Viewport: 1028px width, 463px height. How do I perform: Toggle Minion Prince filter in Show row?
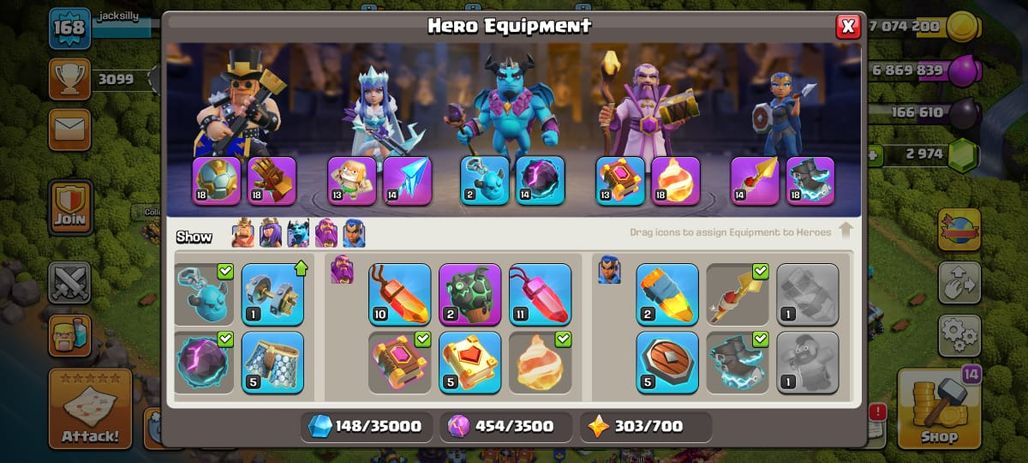298,233
